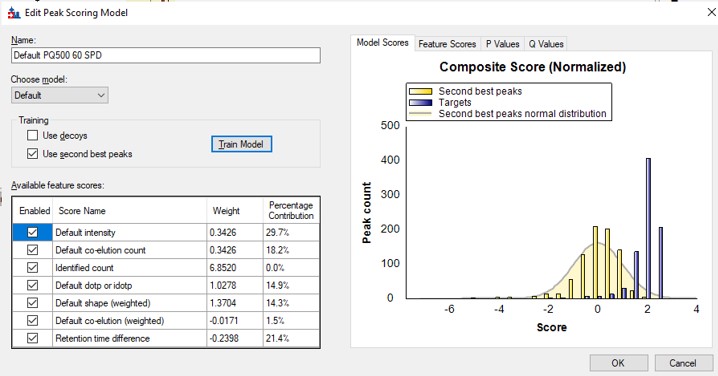Close the Edit Peak Scoring Model dialog
This screenshot has width=718, height=376.
711,12
